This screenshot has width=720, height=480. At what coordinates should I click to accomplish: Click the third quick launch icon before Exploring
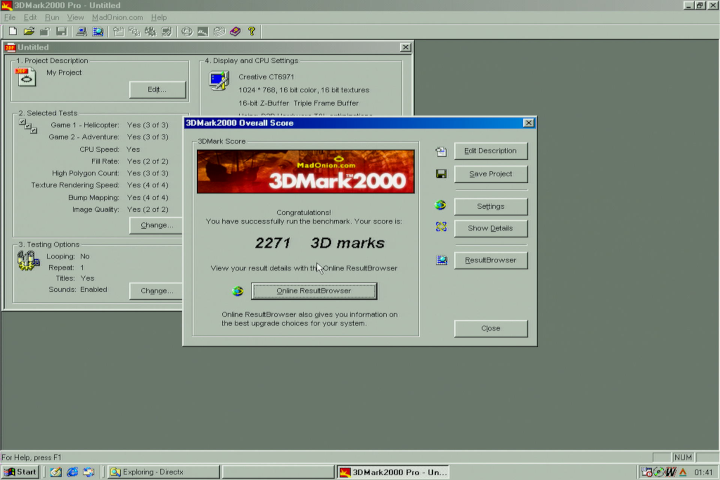(89, 472)
